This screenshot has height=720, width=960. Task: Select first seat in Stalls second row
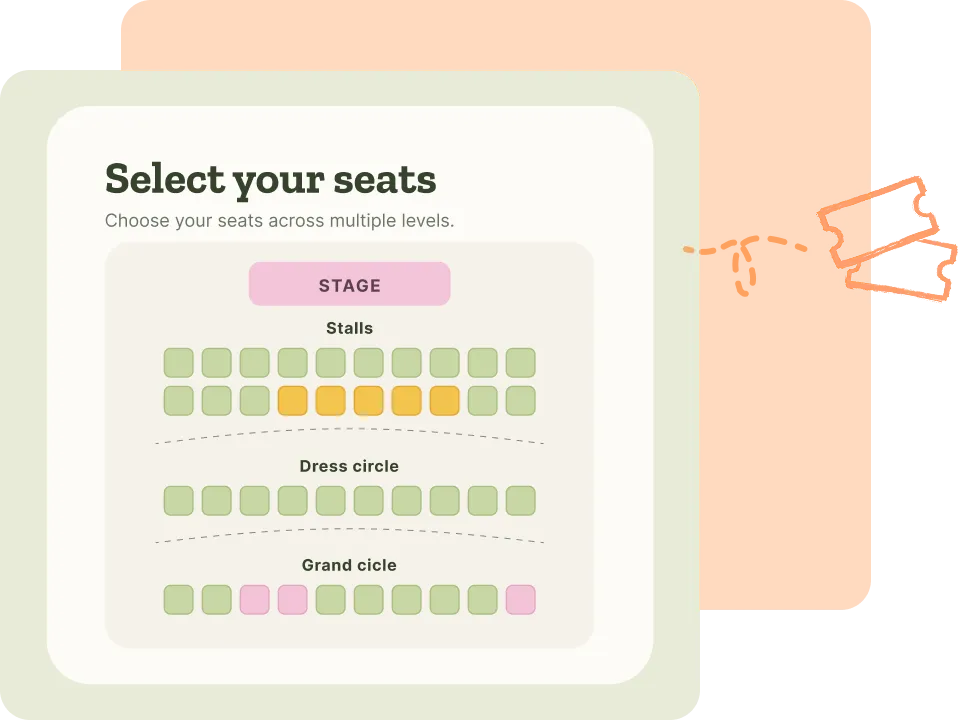179,400
